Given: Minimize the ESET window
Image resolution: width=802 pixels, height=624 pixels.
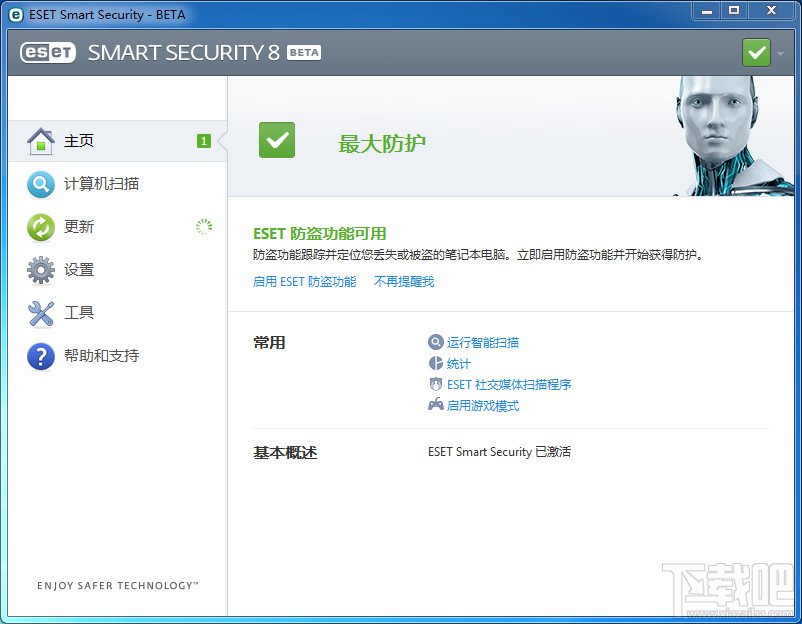Looking at the screenshot, I should [x=707, y=11].
